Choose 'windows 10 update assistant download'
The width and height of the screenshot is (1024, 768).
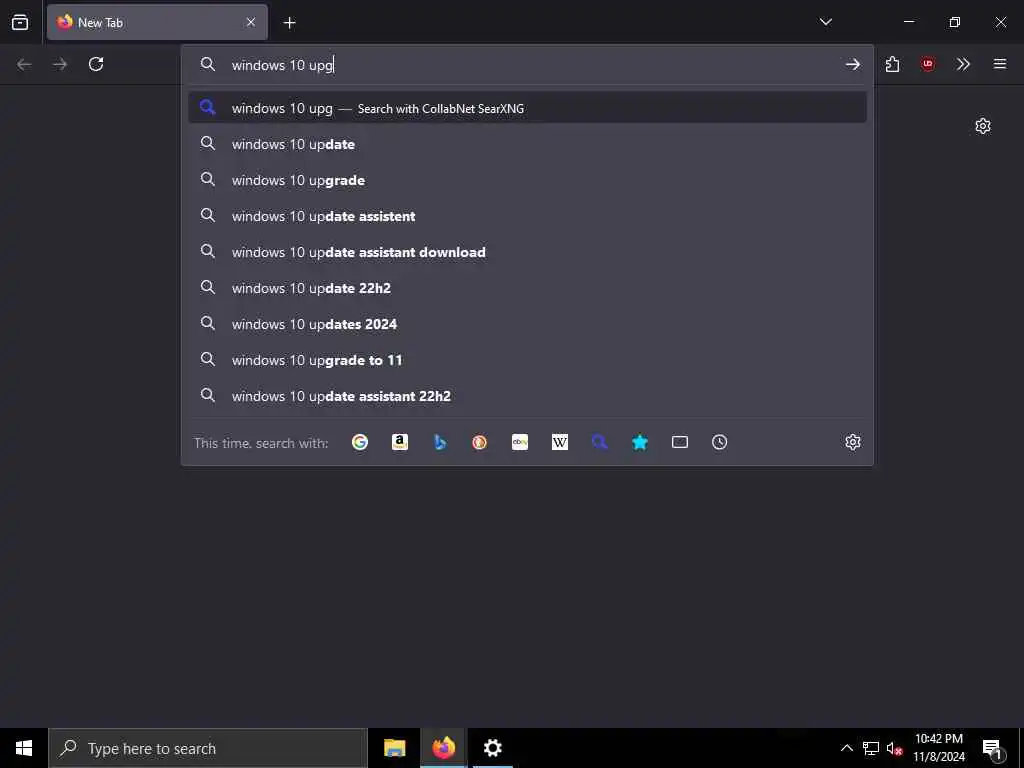click(527, 251)
